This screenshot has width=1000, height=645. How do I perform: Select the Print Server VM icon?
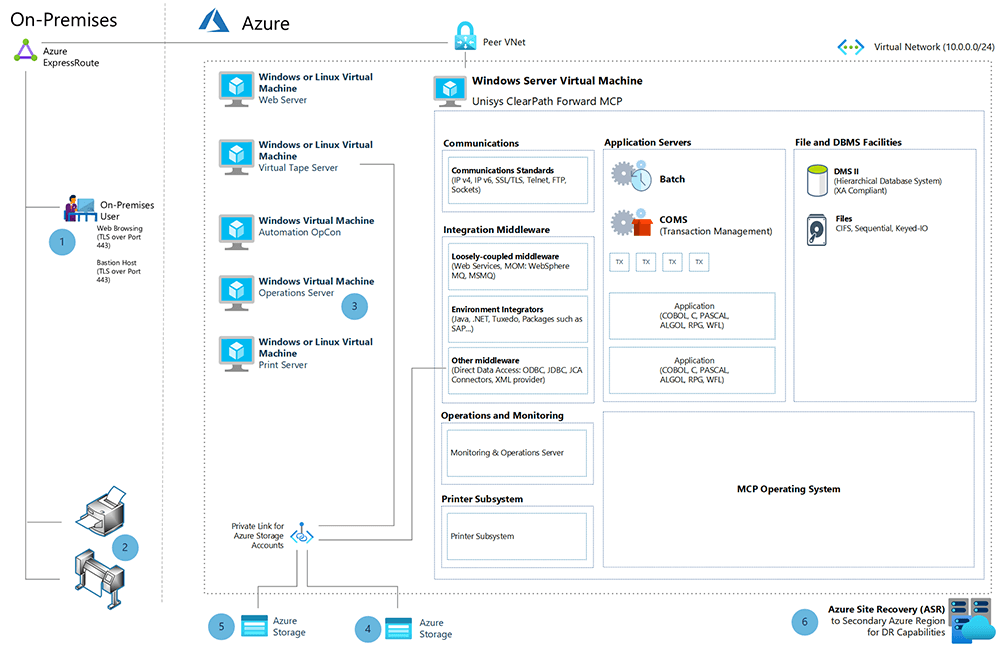point(237,353)
